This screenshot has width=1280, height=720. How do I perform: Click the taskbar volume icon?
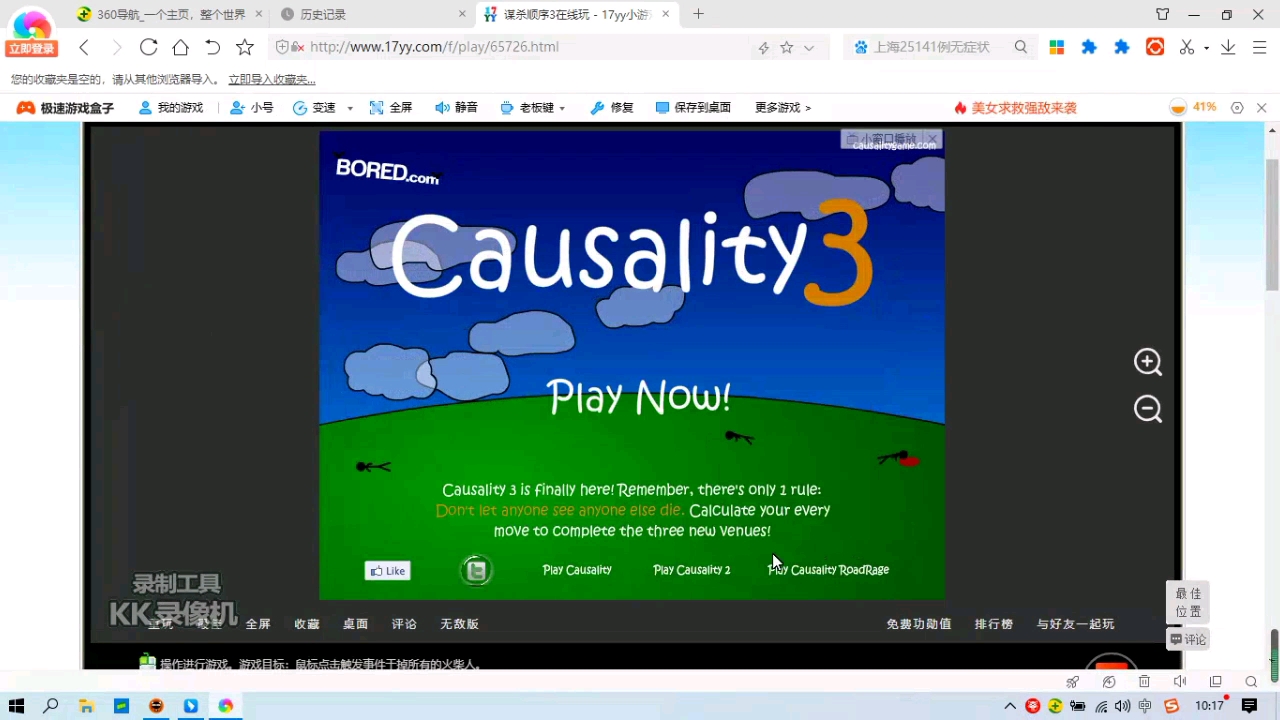(1122, 706)
